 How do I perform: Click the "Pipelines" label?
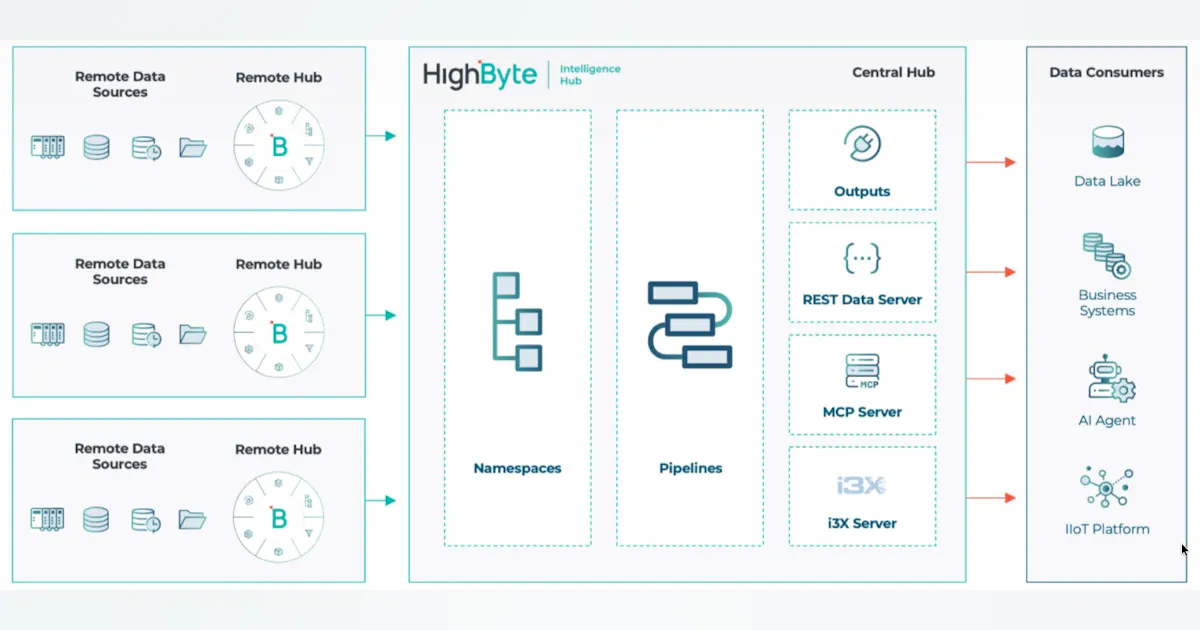tap(690, 468)
